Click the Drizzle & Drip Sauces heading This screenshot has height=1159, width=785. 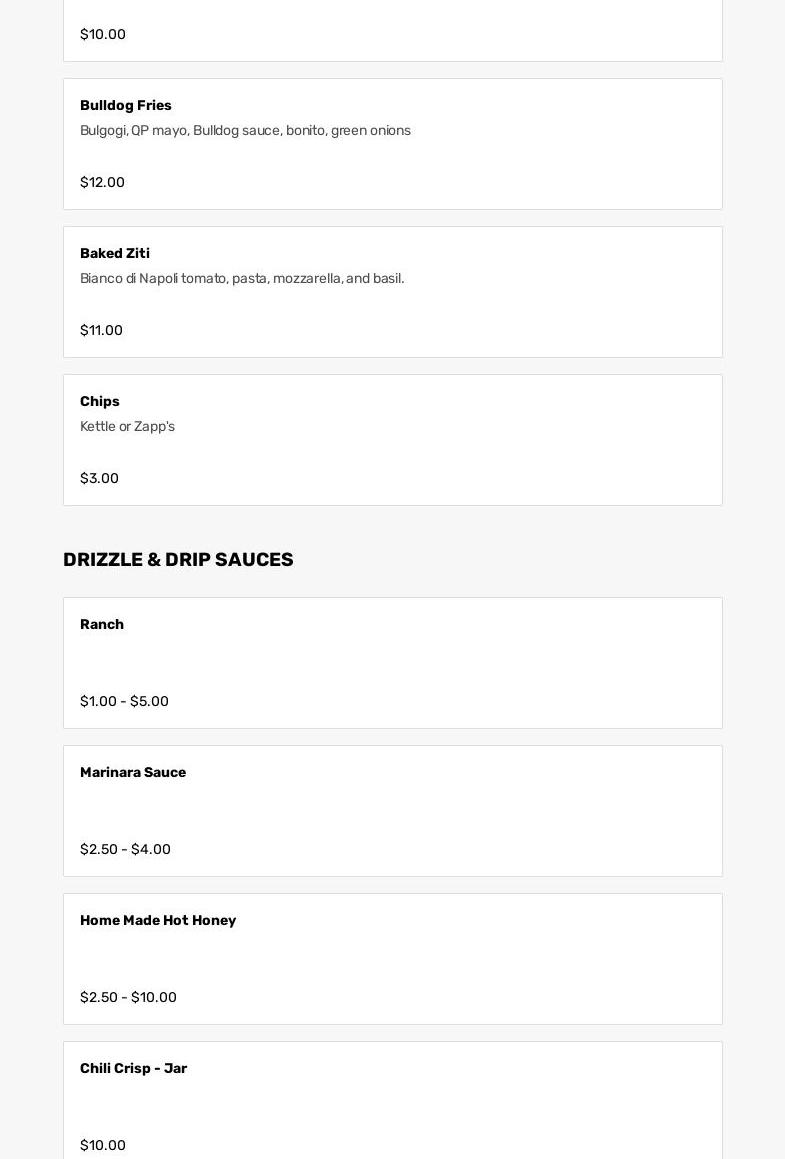[178, 559]
